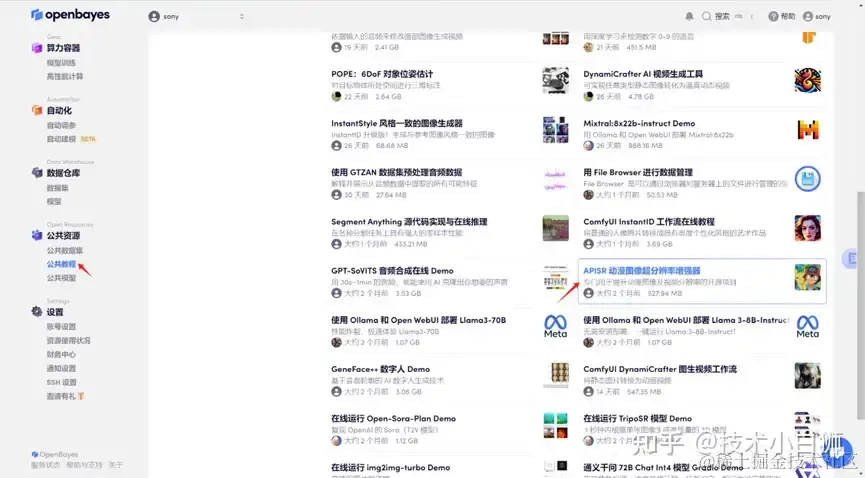This screenshot has height=478, width=865.
Task: Open InstantStyle 风格一致的图像生成器 tutorial
Action: click(x=397, y=123)
